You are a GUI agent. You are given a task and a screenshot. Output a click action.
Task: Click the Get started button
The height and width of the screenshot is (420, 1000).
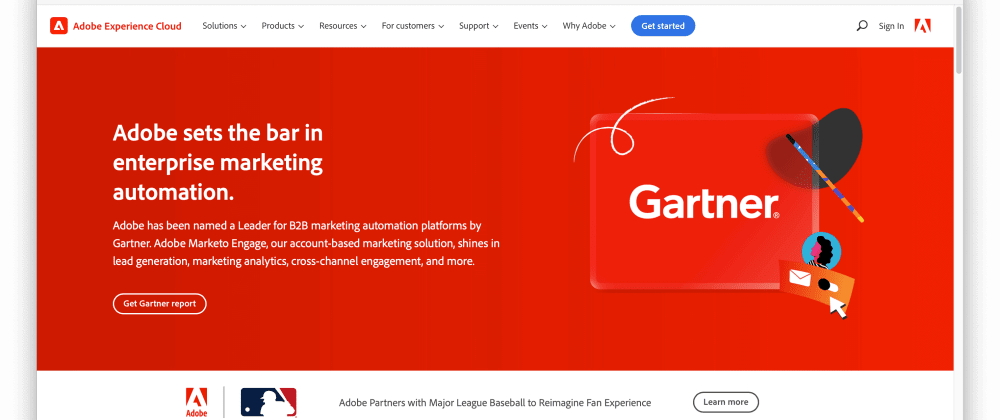coord(663,26)
